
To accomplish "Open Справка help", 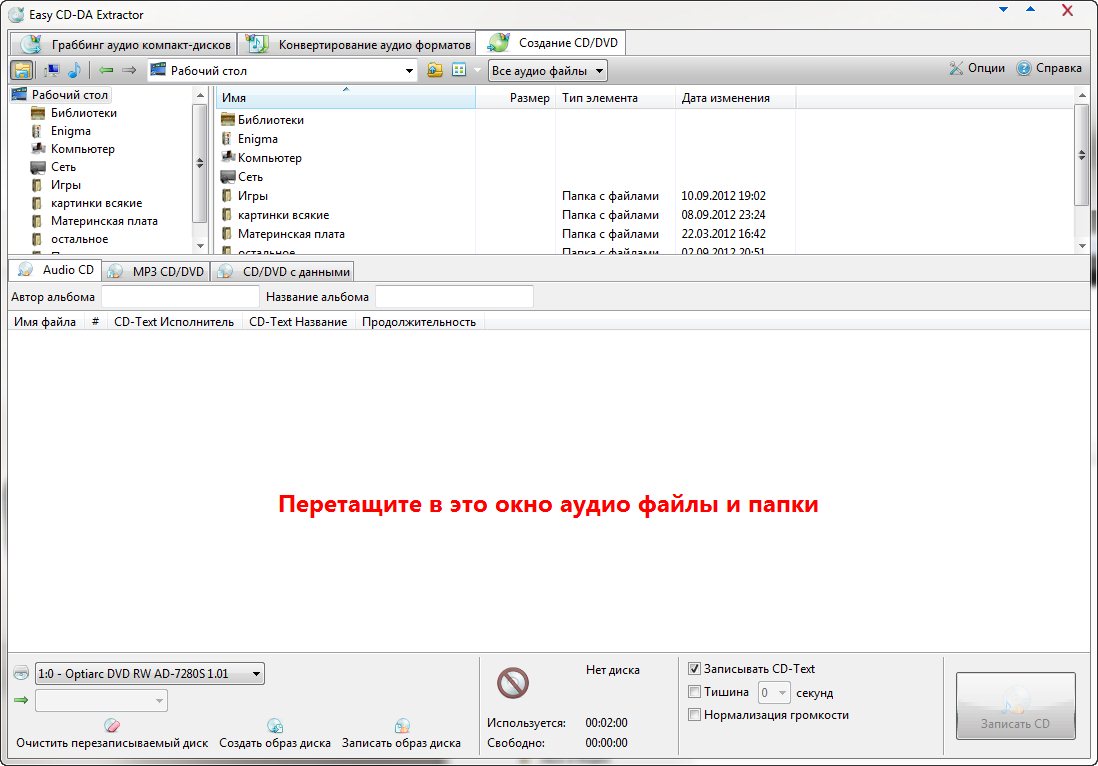I will (x=1049, y=68).
